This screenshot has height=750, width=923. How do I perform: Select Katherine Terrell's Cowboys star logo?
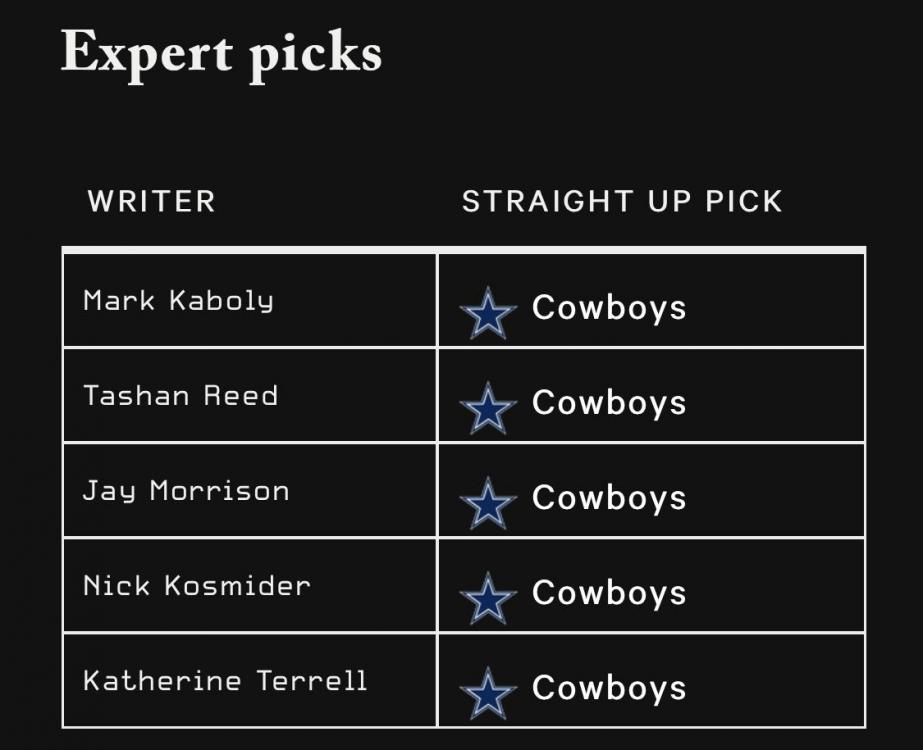click(488, 693)
